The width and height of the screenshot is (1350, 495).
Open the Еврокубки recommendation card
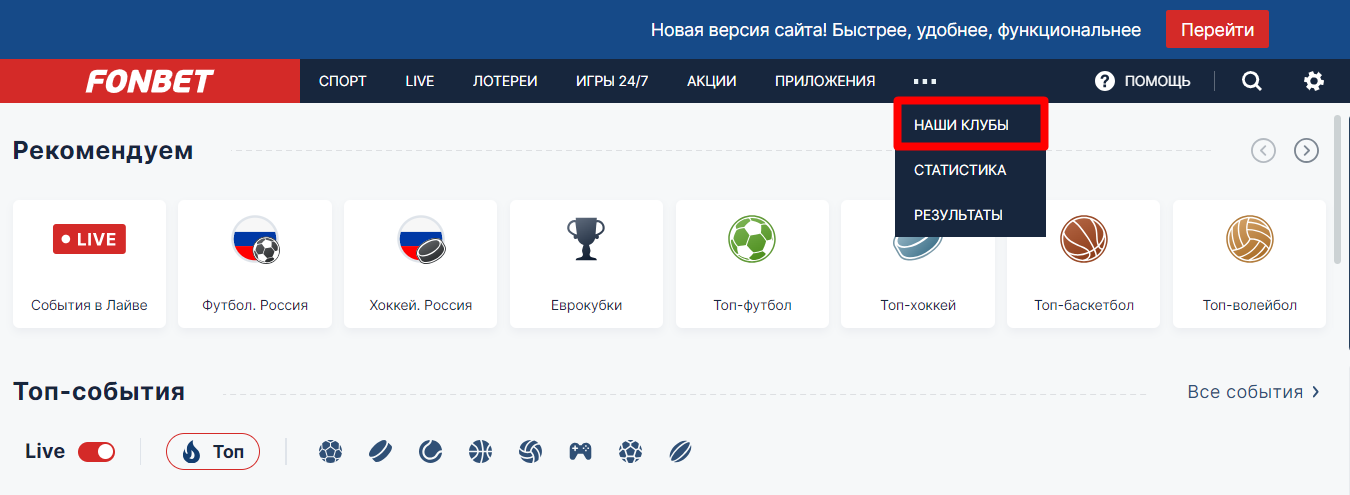[x=586, y=263]
